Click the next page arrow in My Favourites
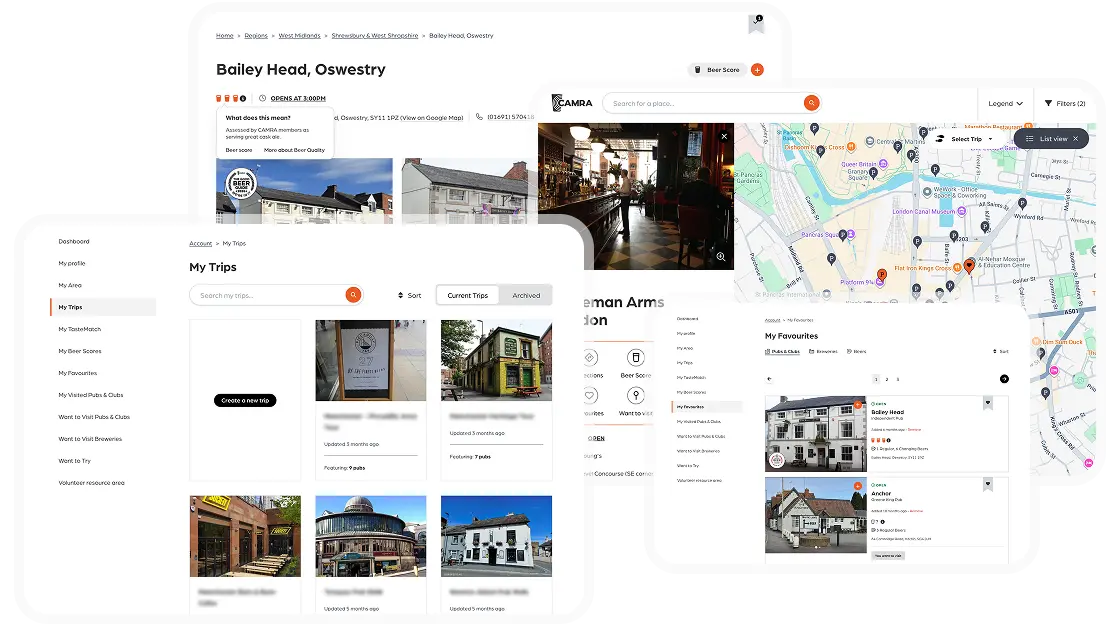1116x628 pixels. (x=1004, y=379)
